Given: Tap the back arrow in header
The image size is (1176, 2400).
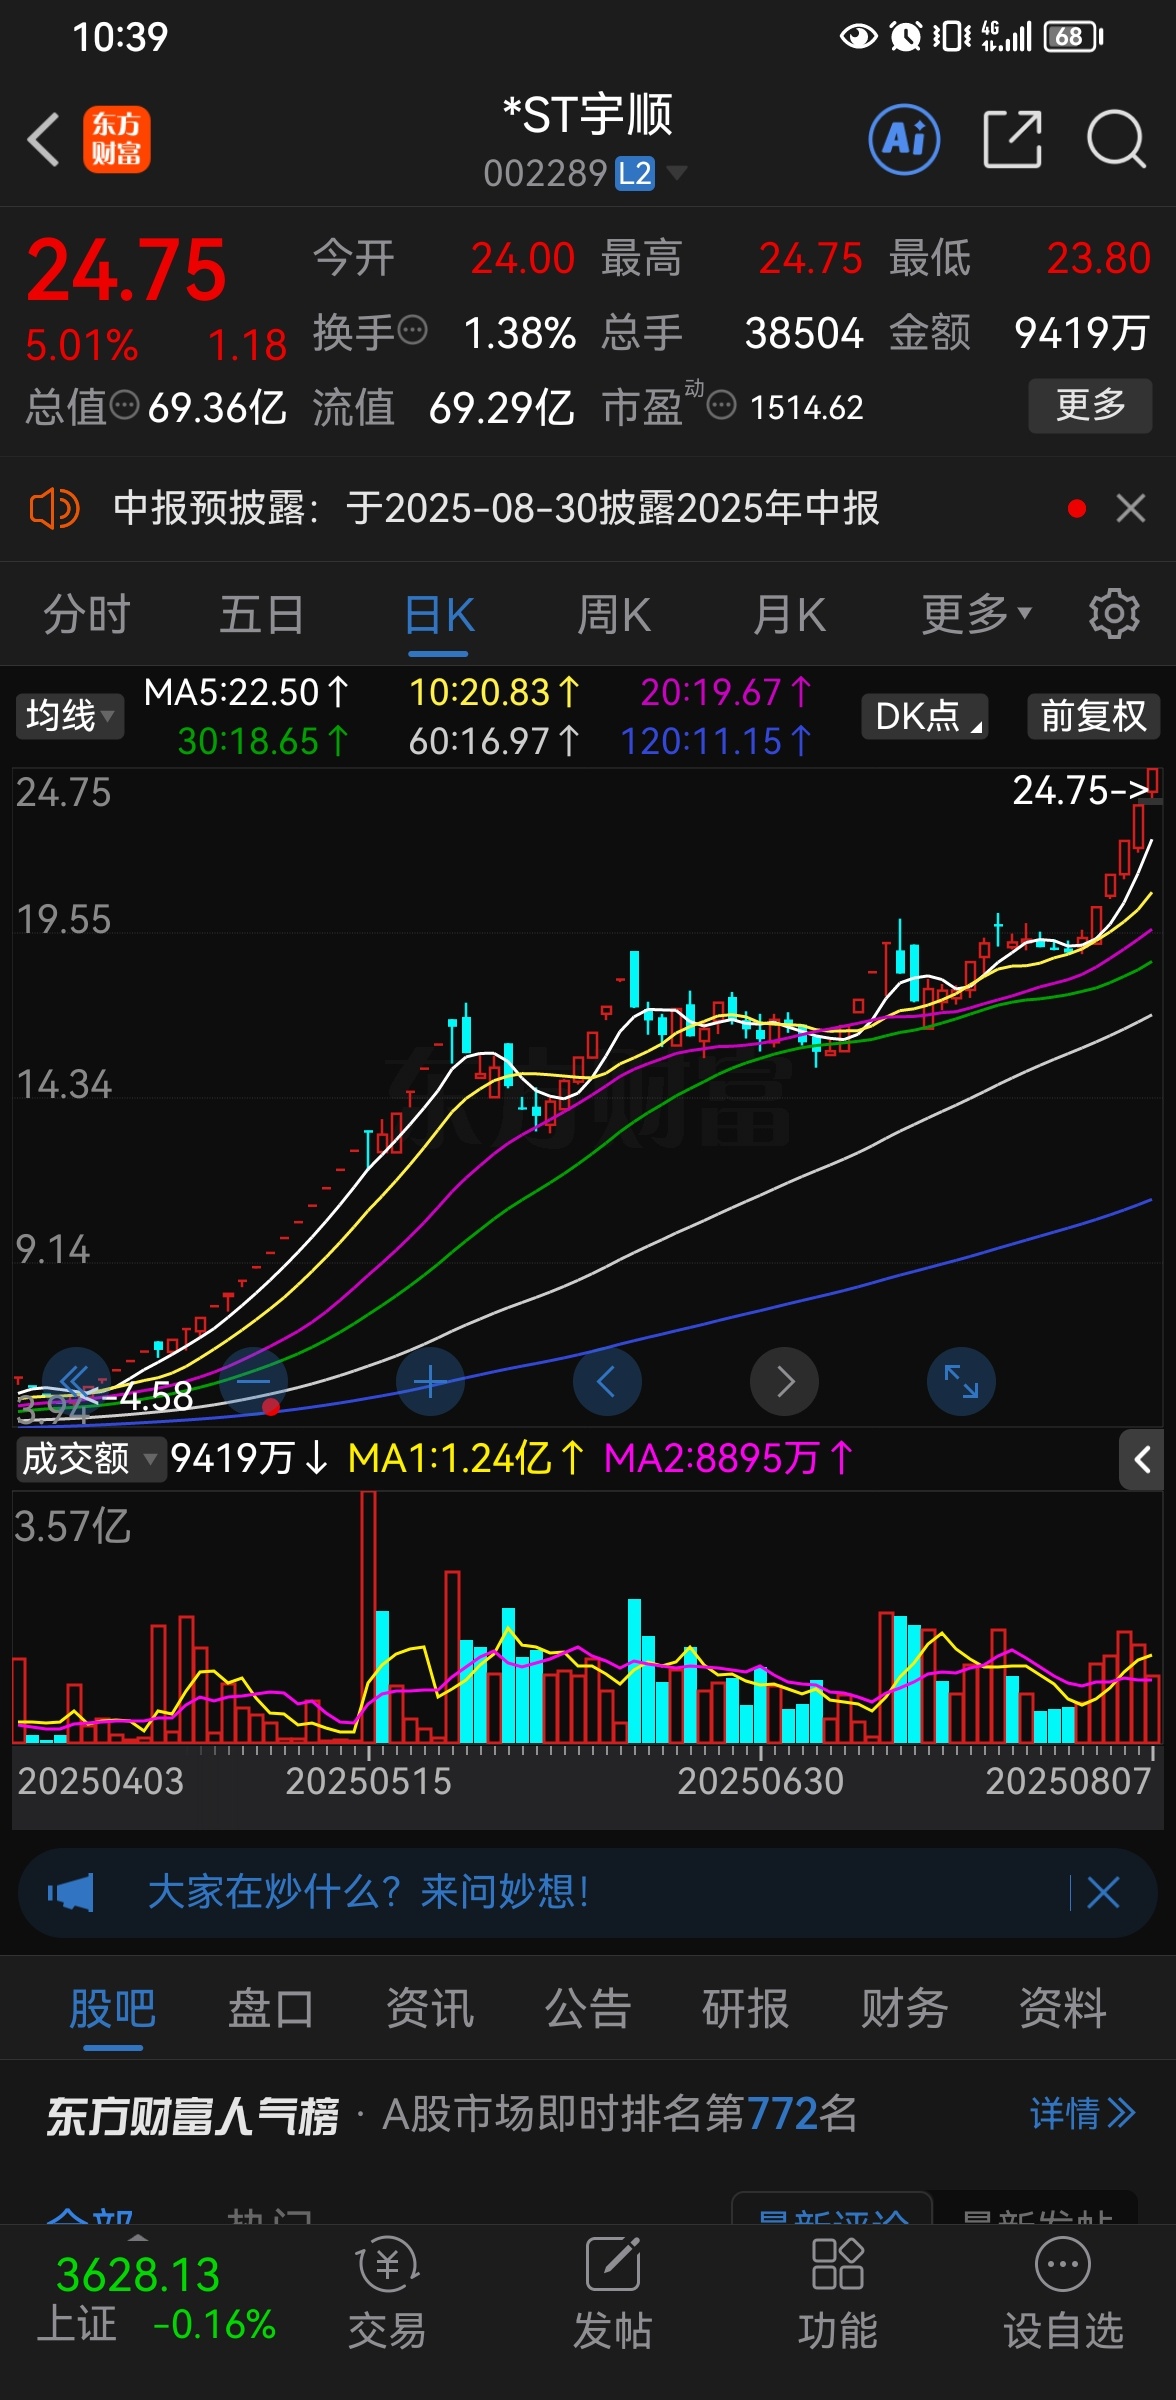Looking at the screenshot, I should [x=43, y=138].
